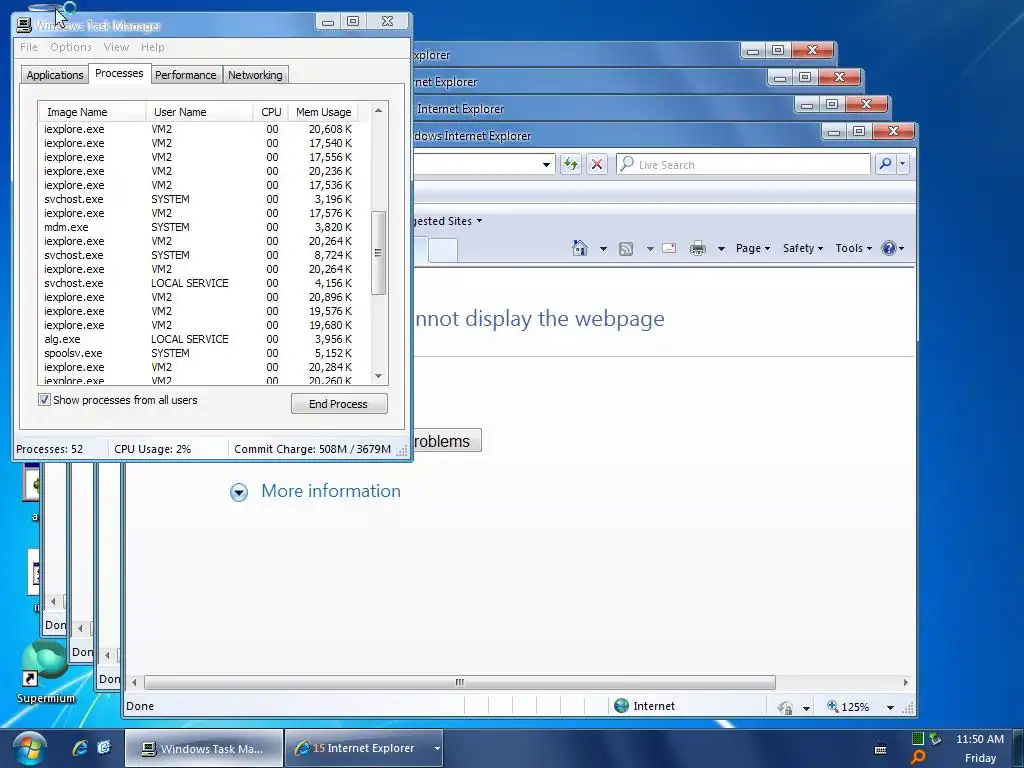Expand the taskbar Internet Explorer group arrow
The image size is (1024, 768).
coord(437,748)
